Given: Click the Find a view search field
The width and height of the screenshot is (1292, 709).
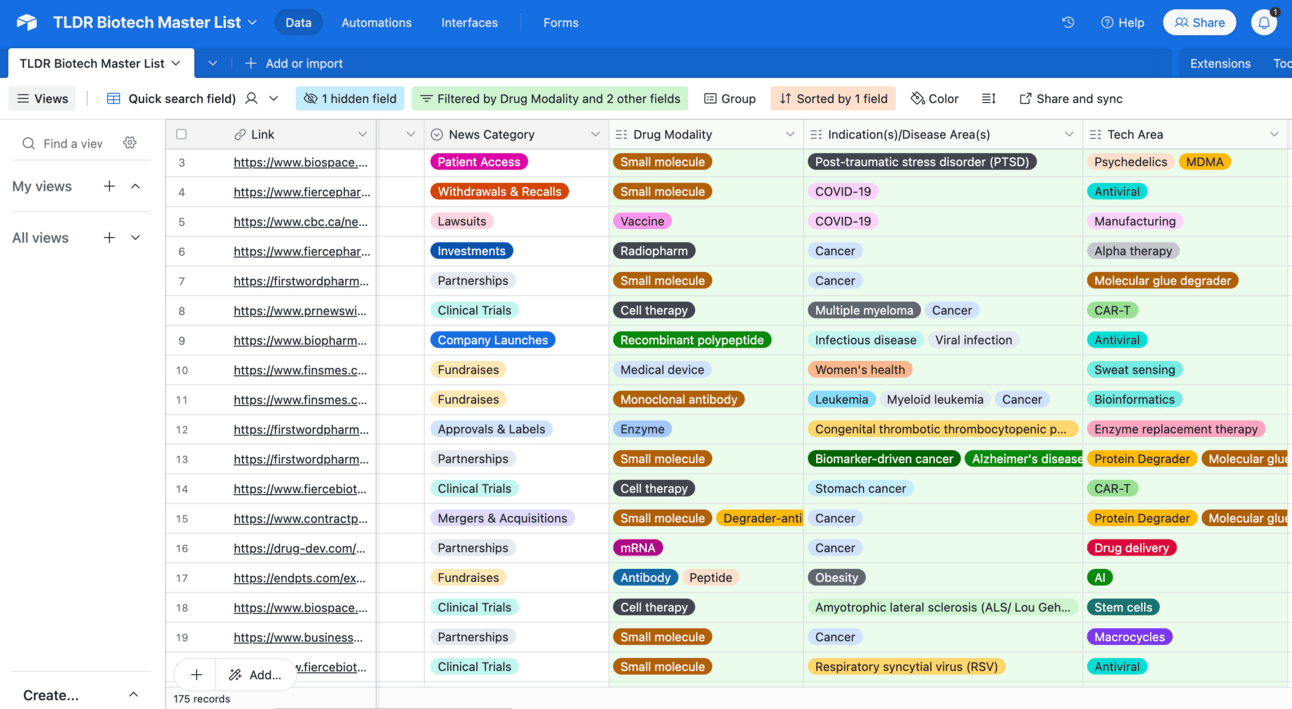Looking at the screenshot, I should click(72, 143).
